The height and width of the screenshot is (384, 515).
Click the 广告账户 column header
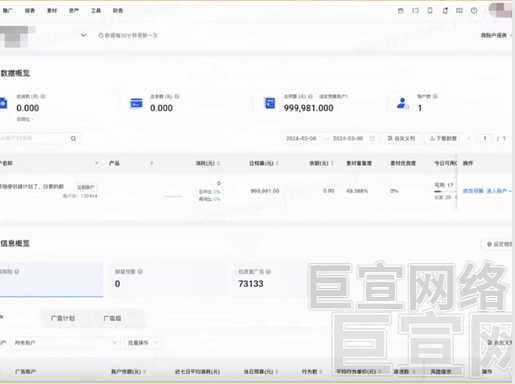[x=25, y=372]
